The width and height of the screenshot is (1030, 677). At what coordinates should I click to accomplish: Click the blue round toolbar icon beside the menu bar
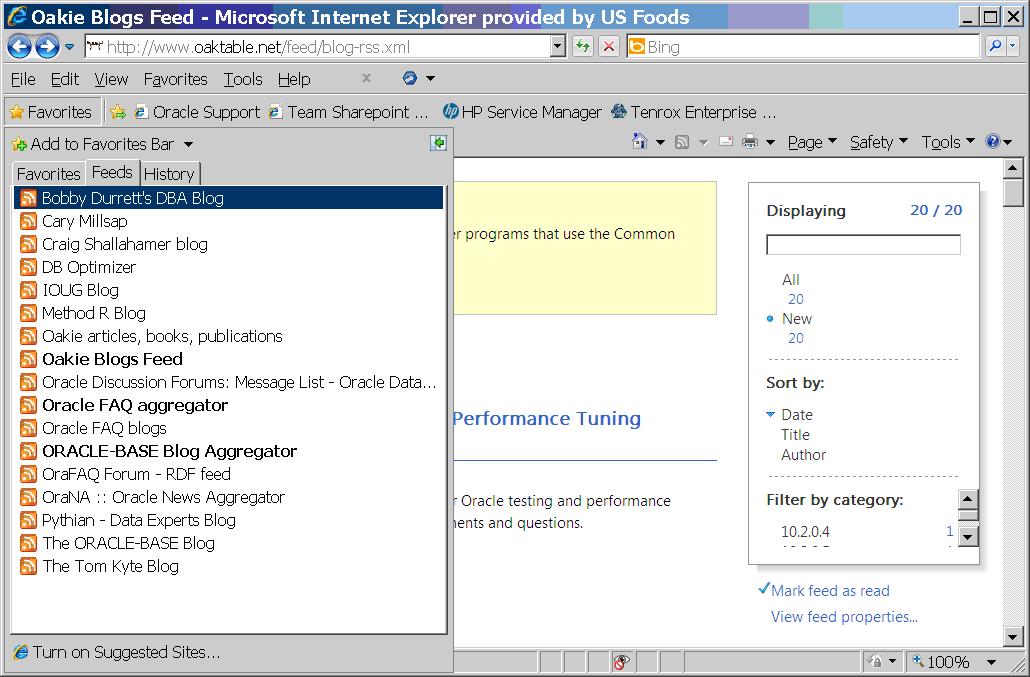(x=410, y=78)
